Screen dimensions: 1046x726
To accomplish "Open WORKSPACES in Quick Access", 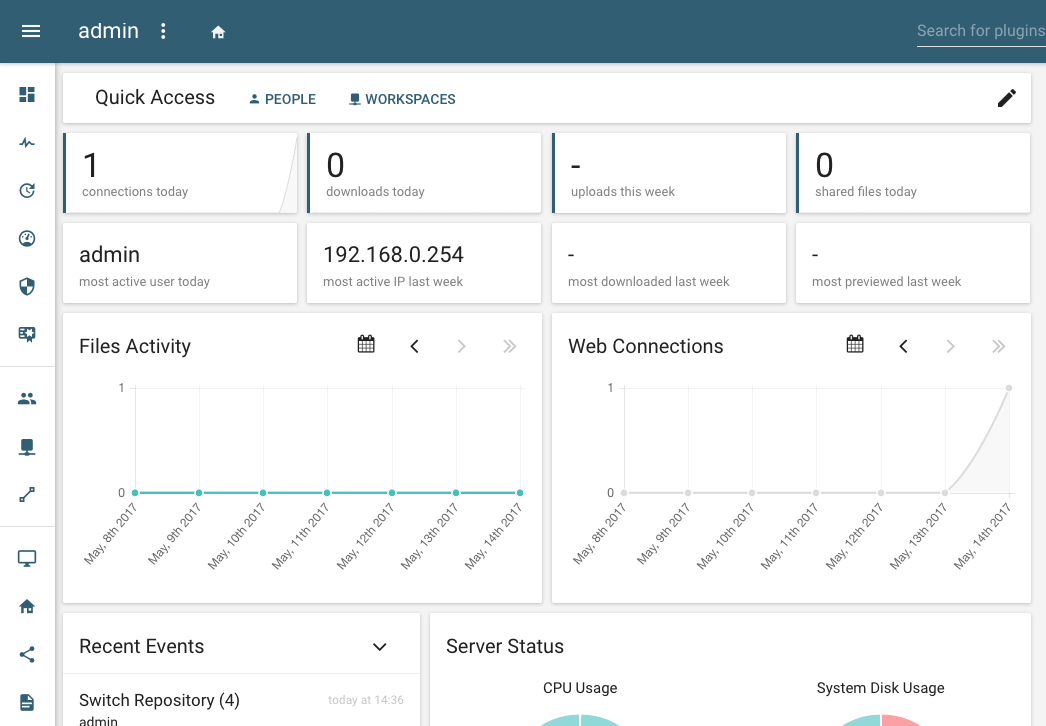I will click(402, 99).
